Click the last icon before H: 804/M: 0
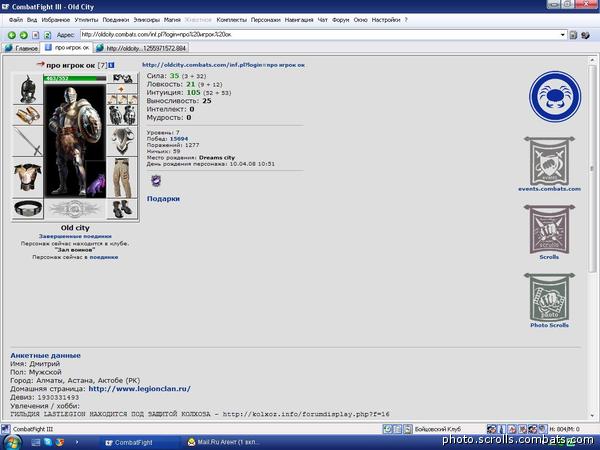600x450 pixels. click(543, 429)
